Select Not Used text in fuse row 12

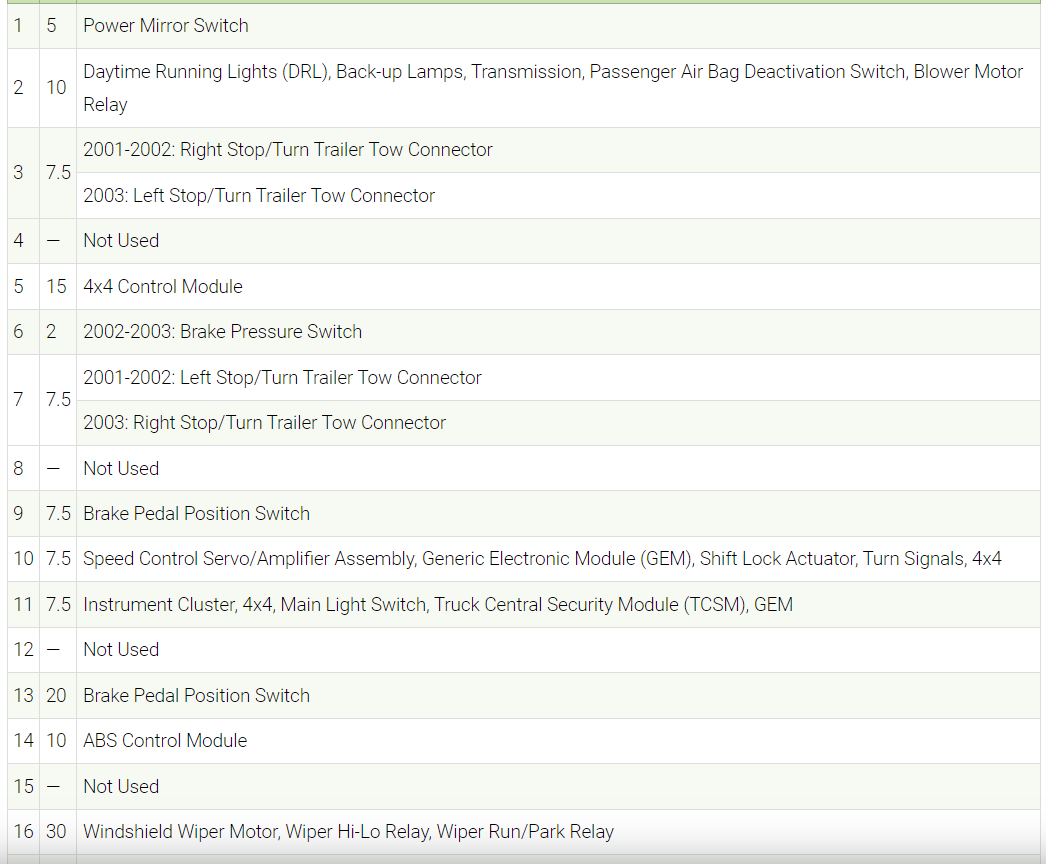click(x=121, y=650)
